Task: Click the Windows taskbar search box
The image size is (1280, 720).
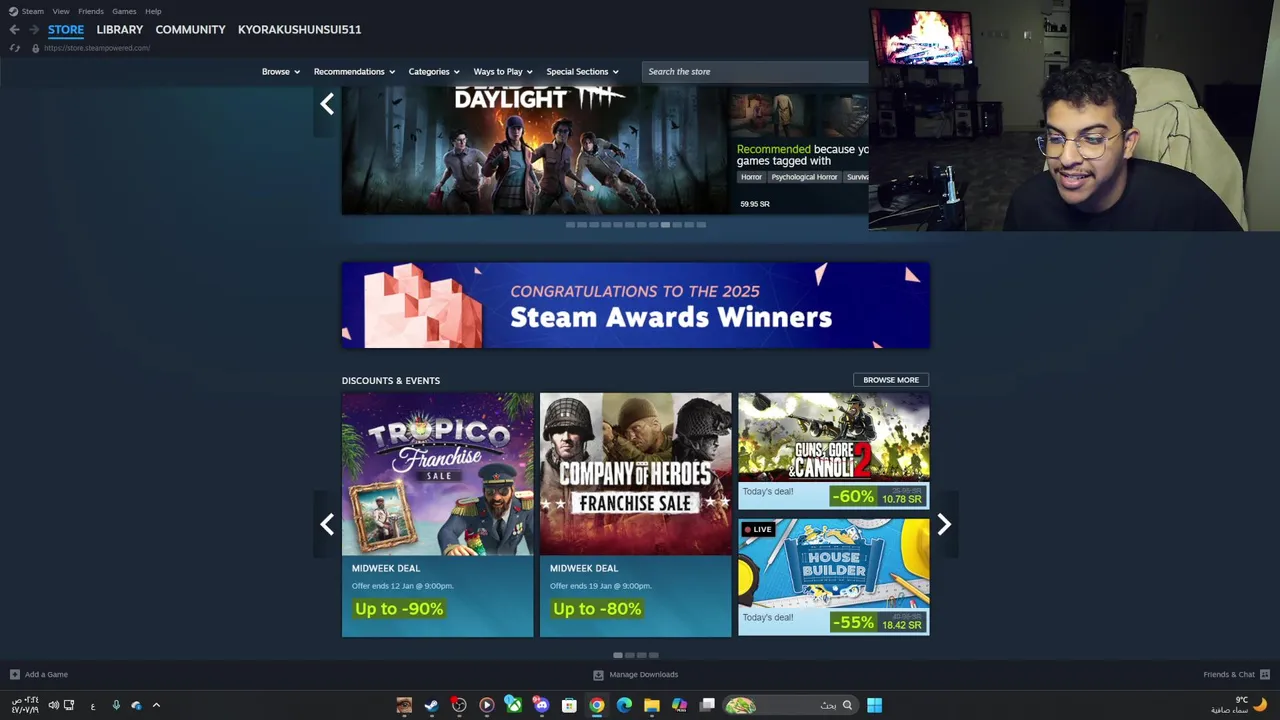Action: tap(792, 705)
